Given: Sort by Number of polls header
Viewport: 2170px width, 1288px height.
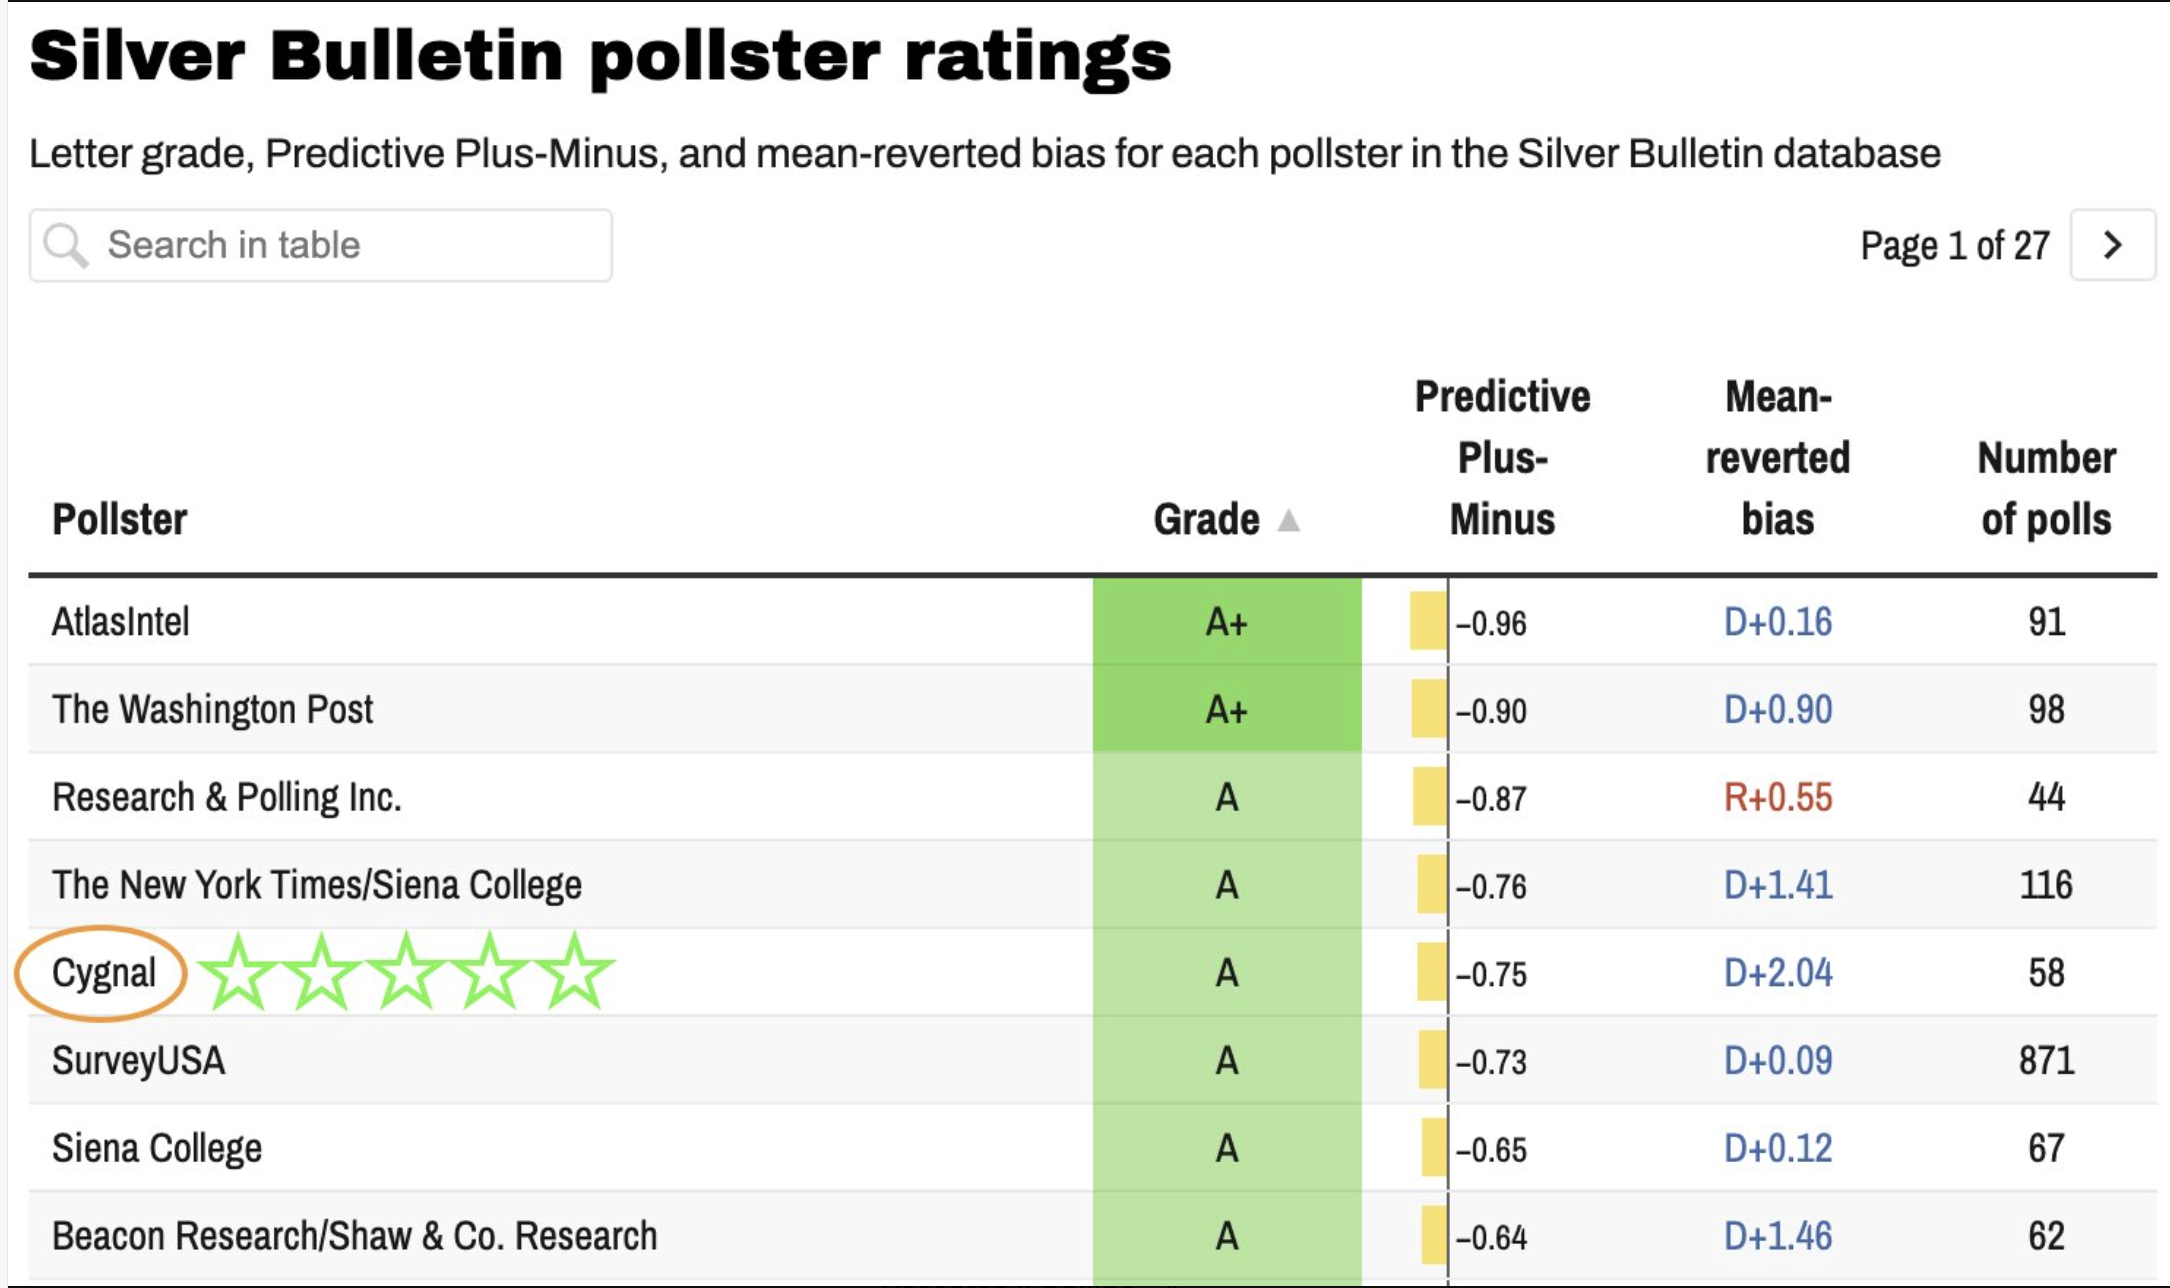Looking at the screenshot, I should pos(2046,489).
